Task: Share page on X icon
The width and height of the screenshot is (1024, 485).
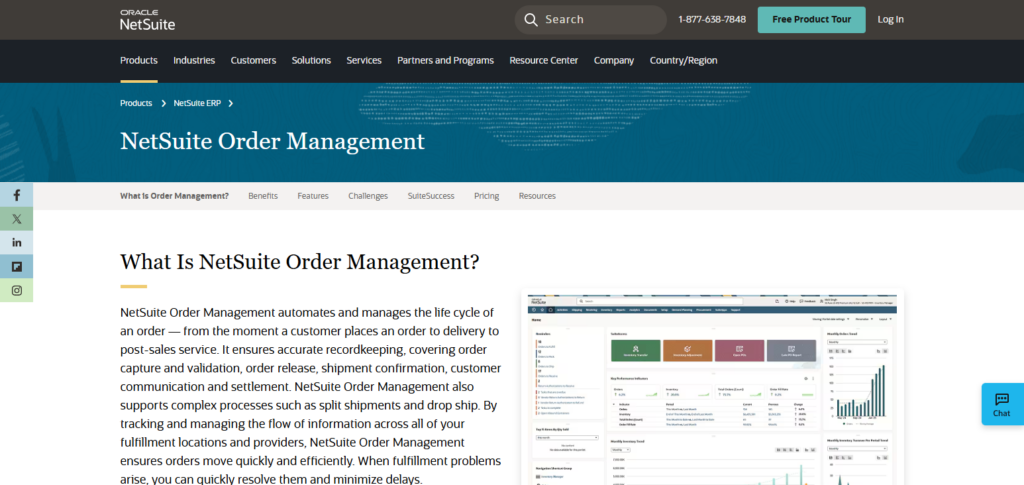Action: point(16,219)
